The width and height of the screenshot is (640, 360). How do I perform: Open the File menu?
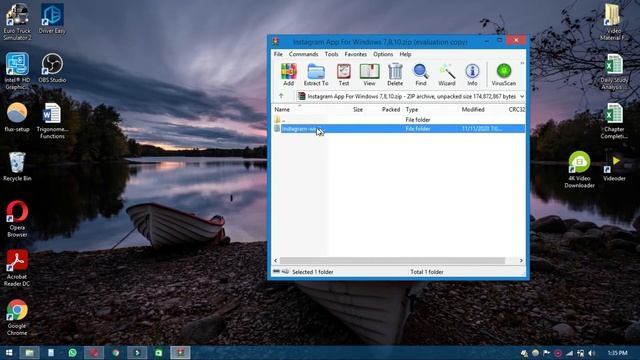[x=278, y=54]
